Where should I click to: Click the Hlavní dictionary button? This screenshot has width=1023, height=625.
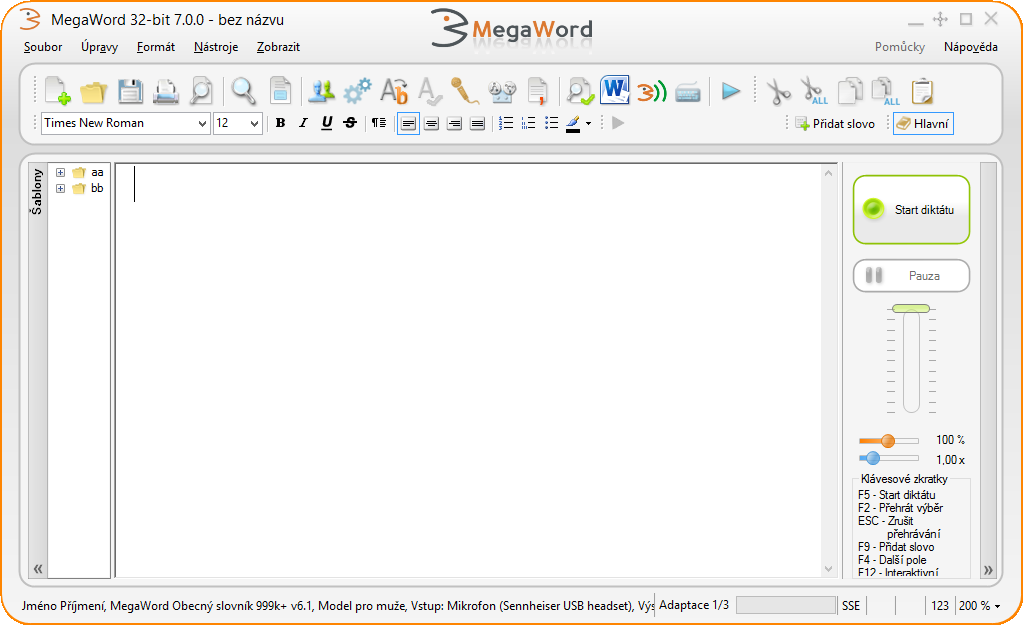click(x=923, y=123)
